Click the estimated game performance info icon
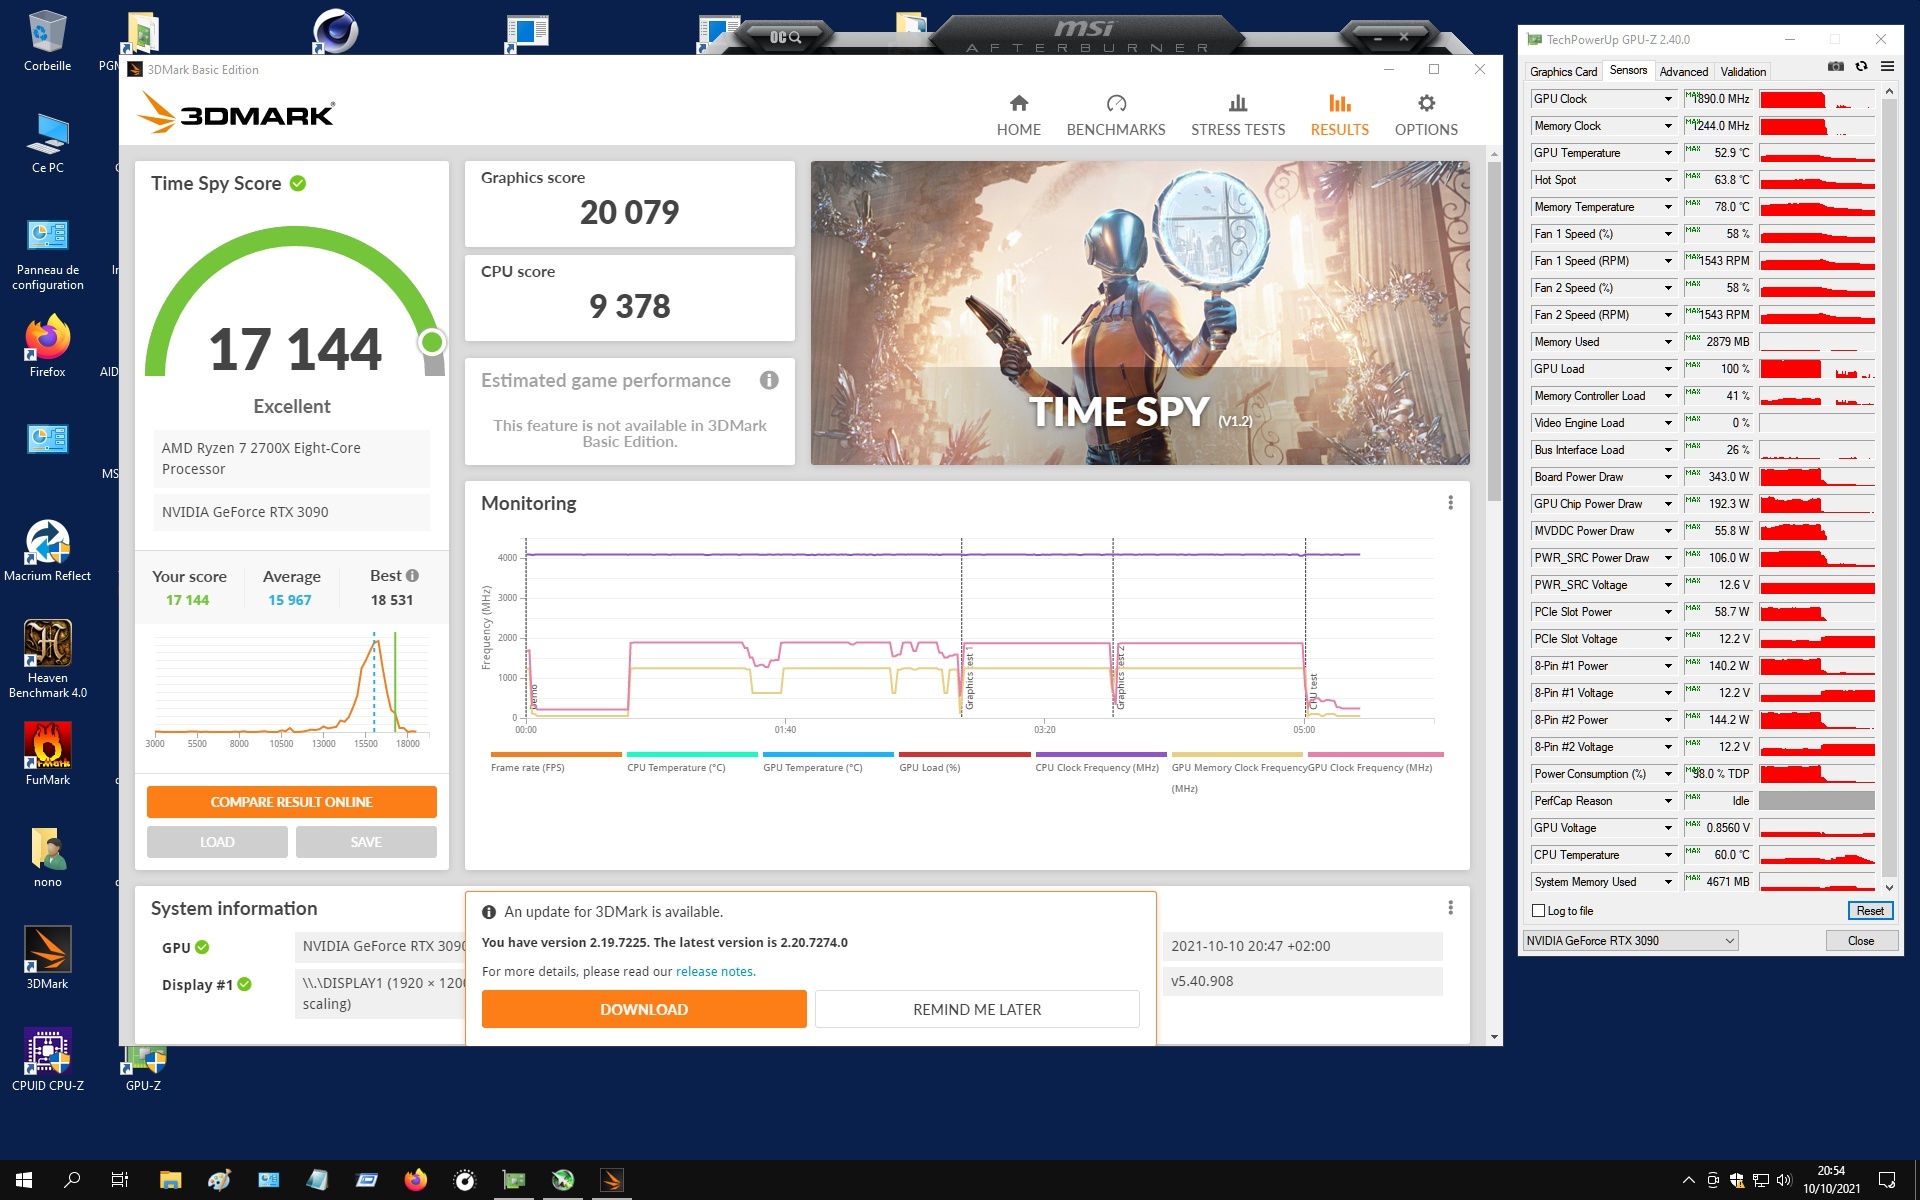 pyautogui.click(x=769, y=380)
